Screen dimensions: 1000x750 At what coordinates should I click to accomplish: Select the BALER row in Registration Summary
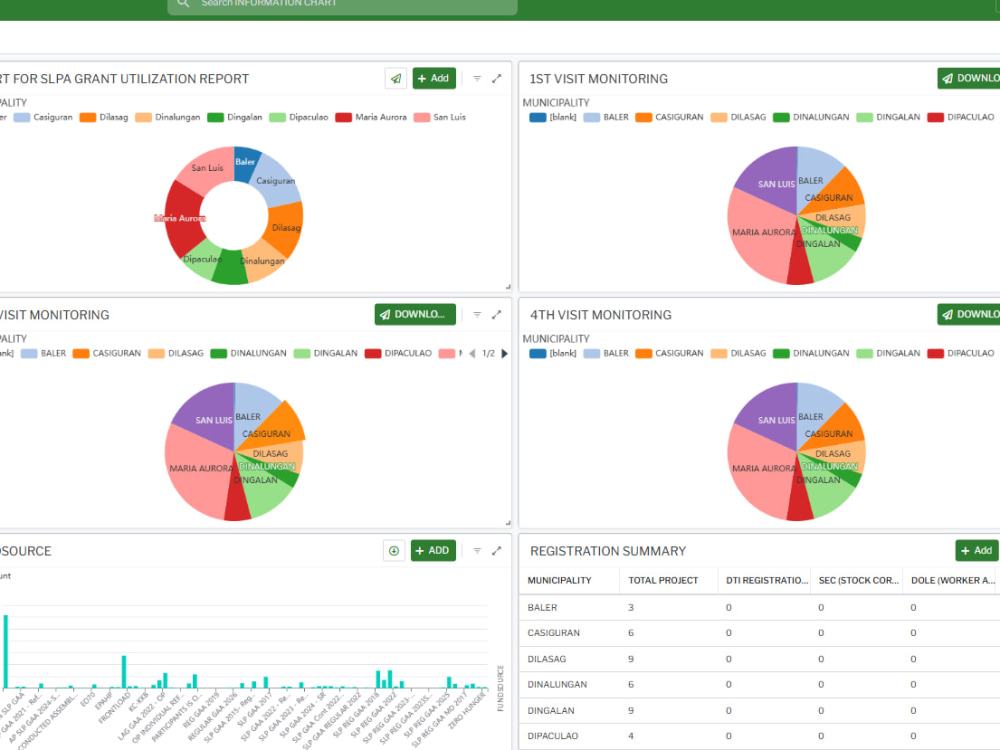[x=760, y=608]
